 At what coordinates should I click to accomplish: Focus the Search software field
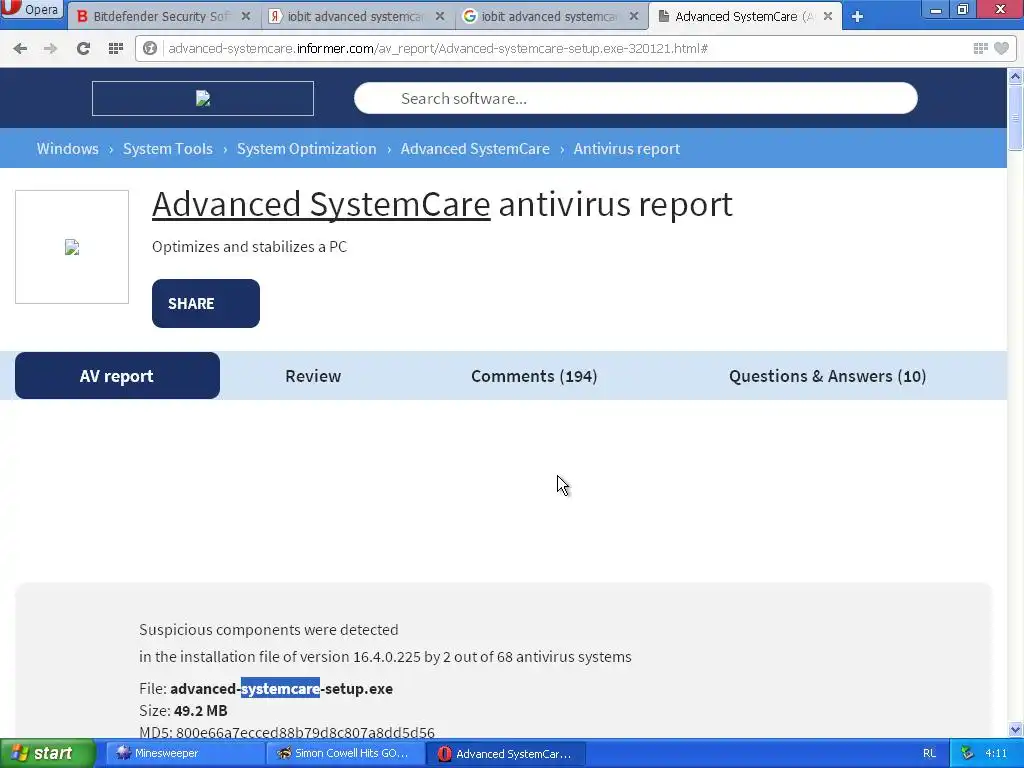(x=635, y=99)
